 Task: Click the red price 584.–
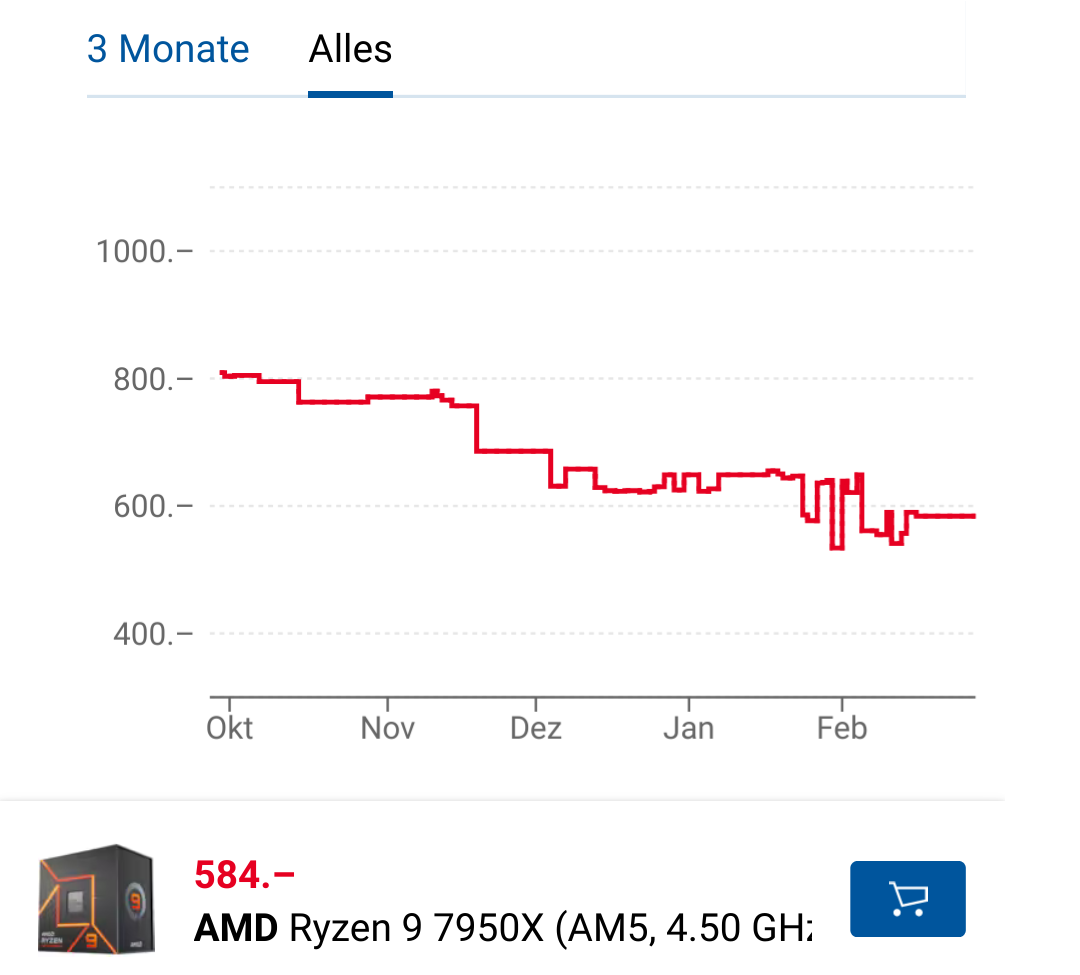point(243,873)
